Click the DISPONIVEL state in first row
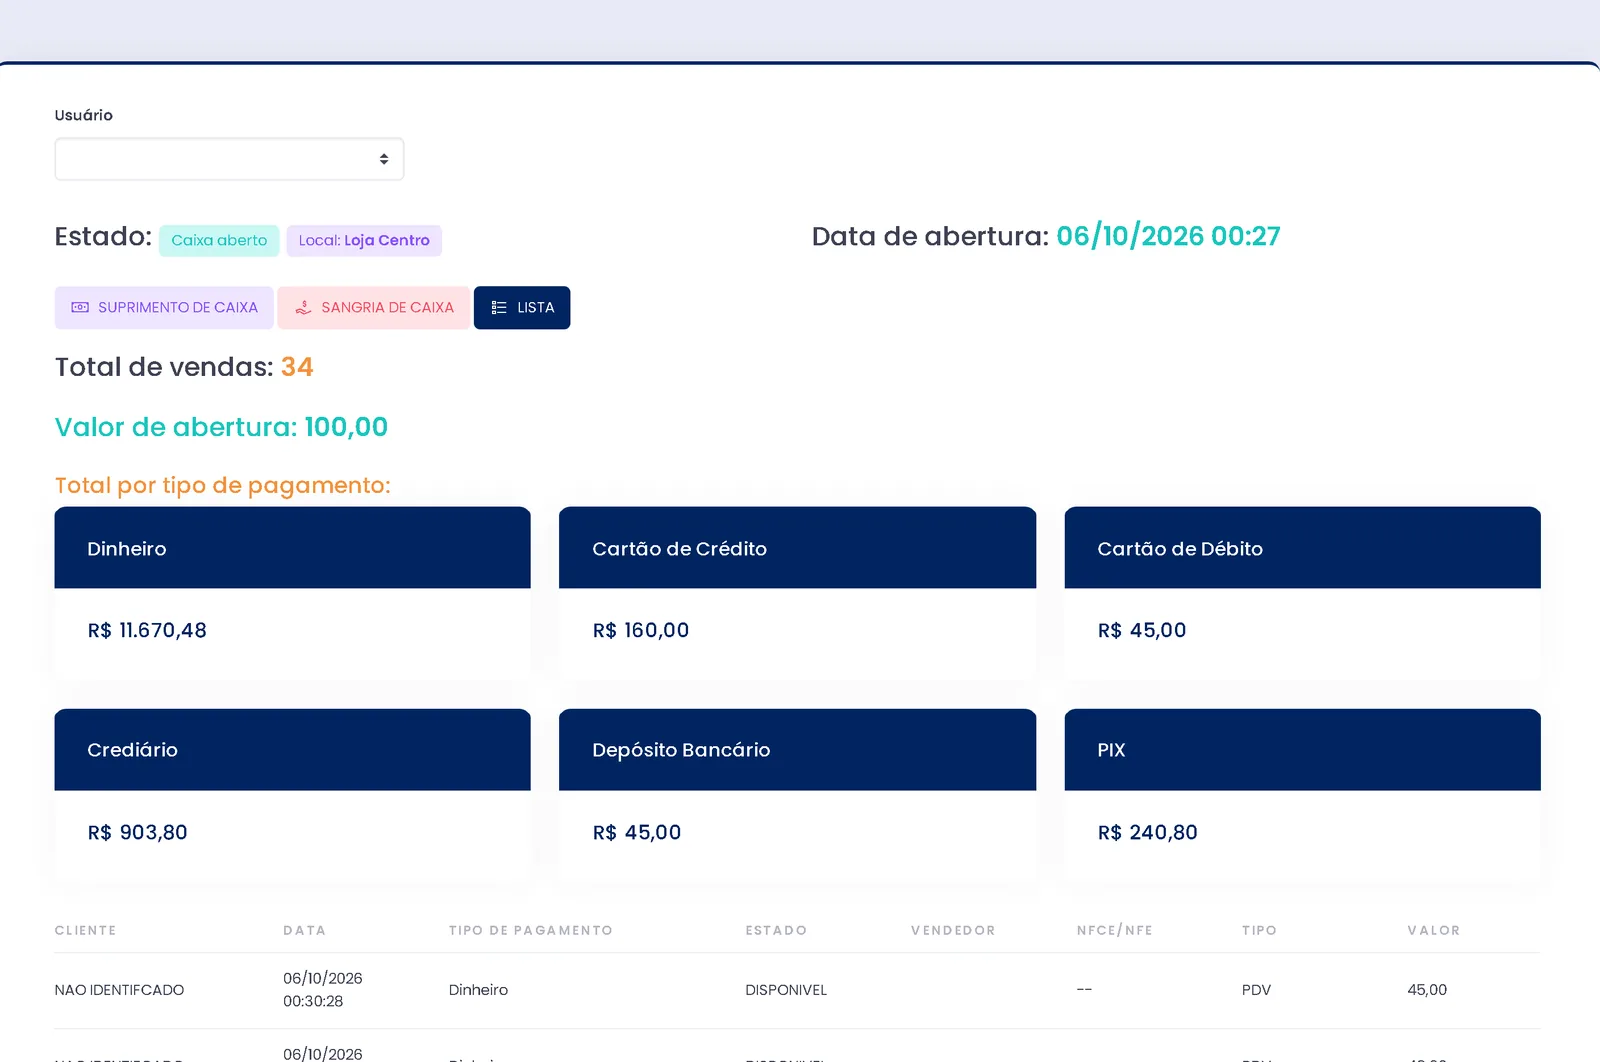This screenshot has height=1062, width=1600. 786,990
